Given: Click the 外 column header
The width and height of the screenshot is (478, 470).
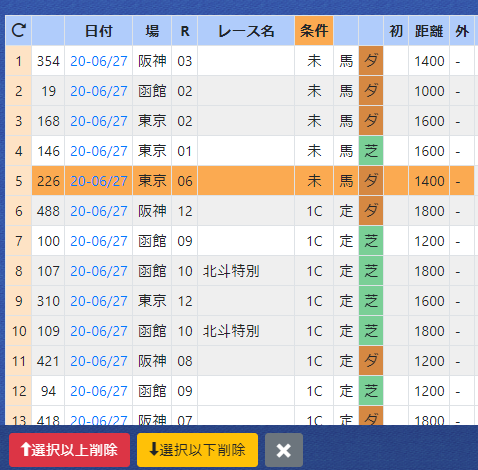Looking at the screenshot, I should (462, 30).
